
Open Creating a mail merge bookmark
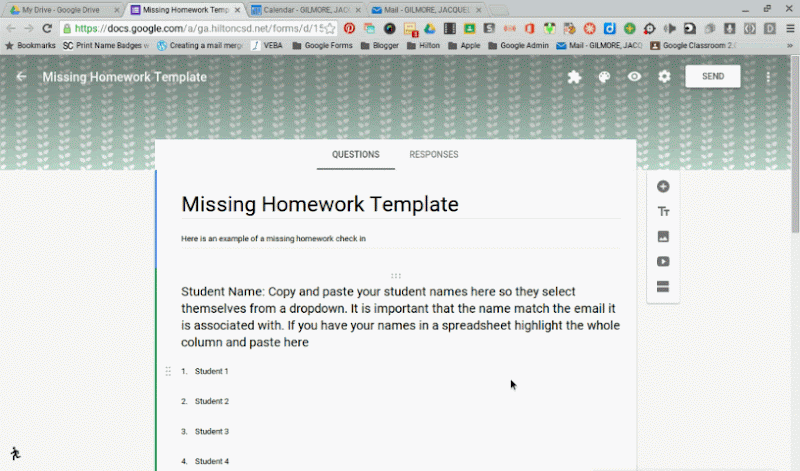pos(200,45)
